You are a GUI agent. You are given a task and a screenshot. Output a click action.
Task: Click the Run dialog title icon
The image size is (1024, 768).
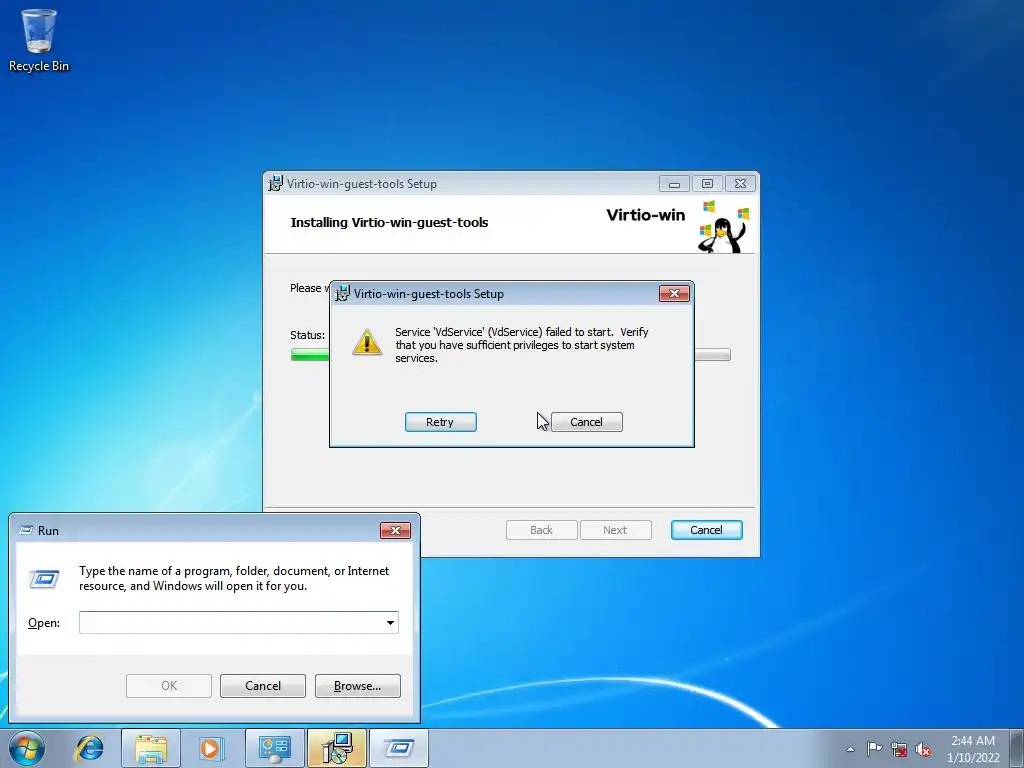point(26,530)
